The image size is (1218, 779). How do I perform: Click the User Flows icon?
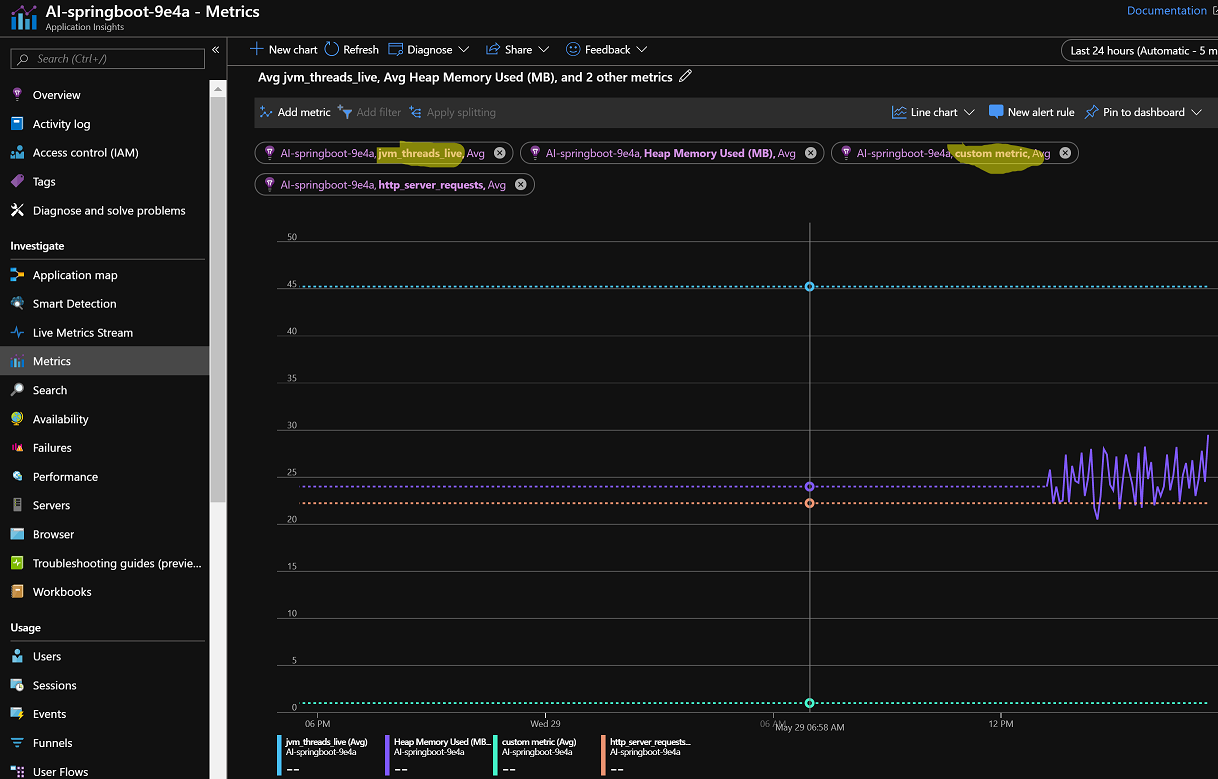pos(16,772)
